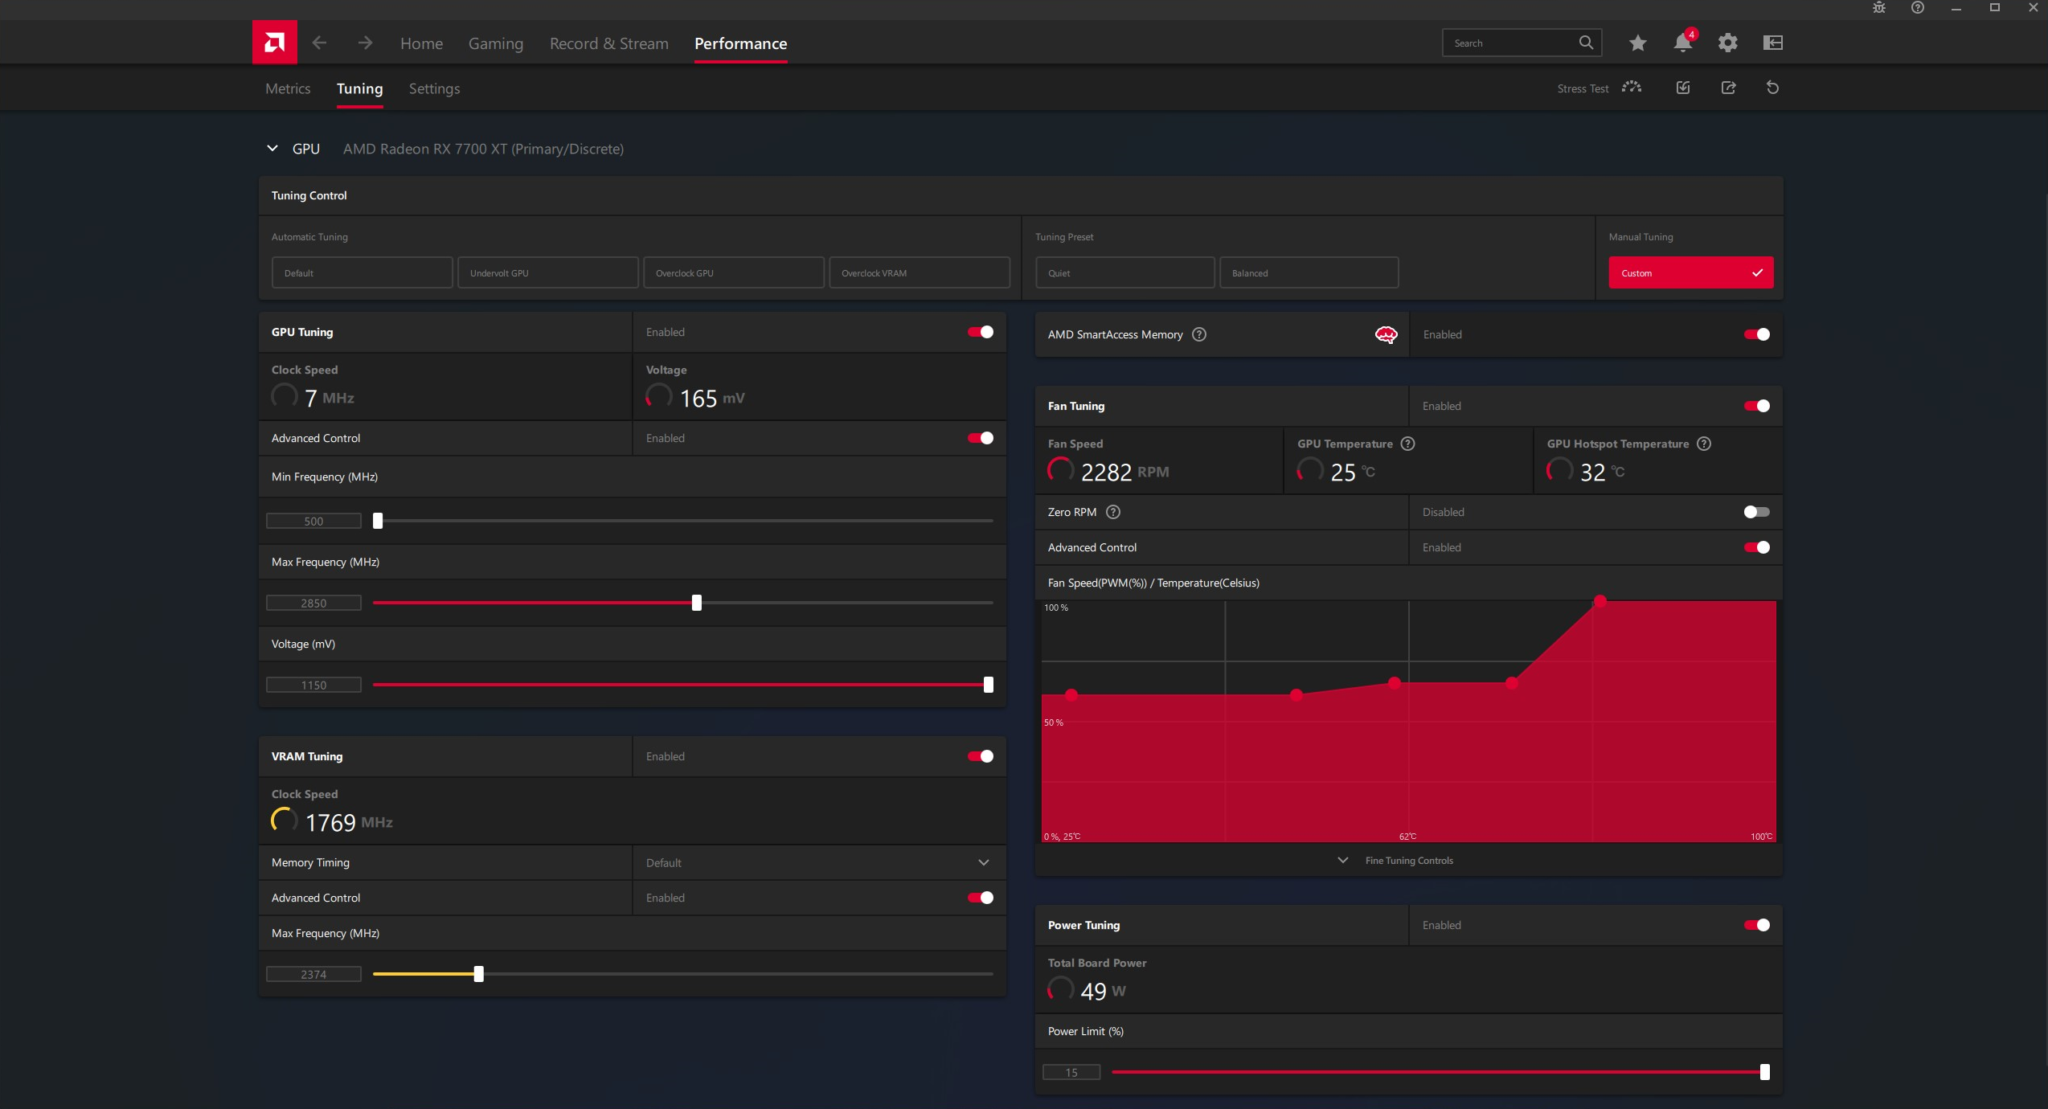
Task: Select Default automatic tuning
Action: (x=362, y=273)
